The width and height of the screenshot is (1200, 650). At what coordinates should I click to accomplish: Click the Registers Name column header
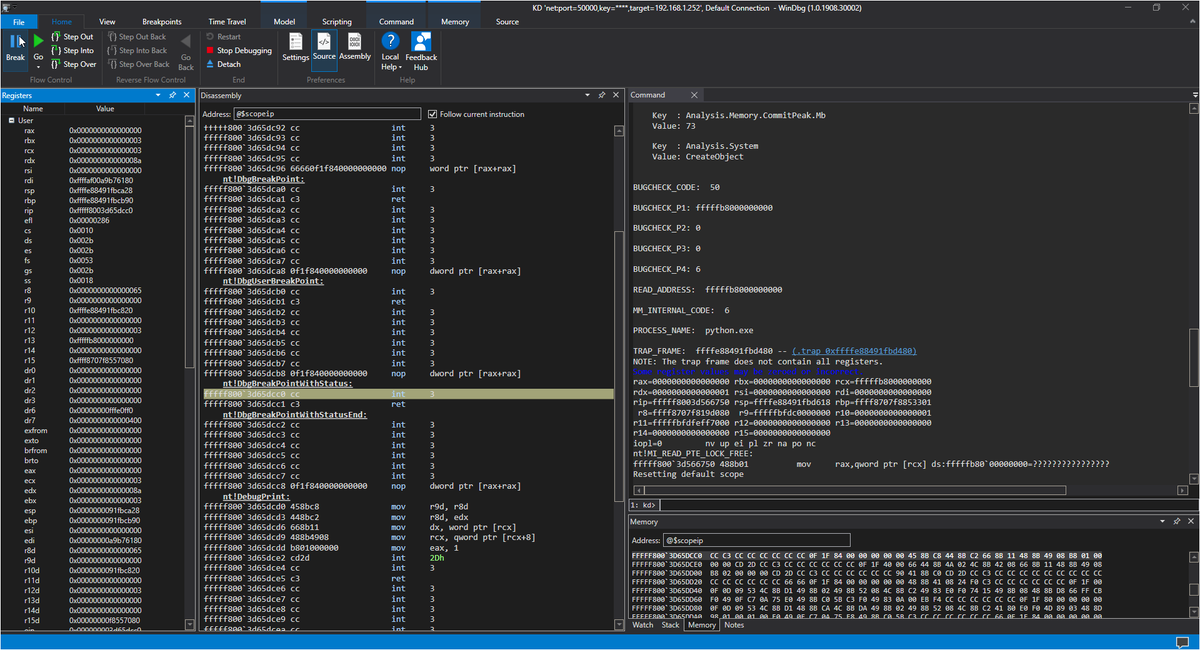point(33,108)
